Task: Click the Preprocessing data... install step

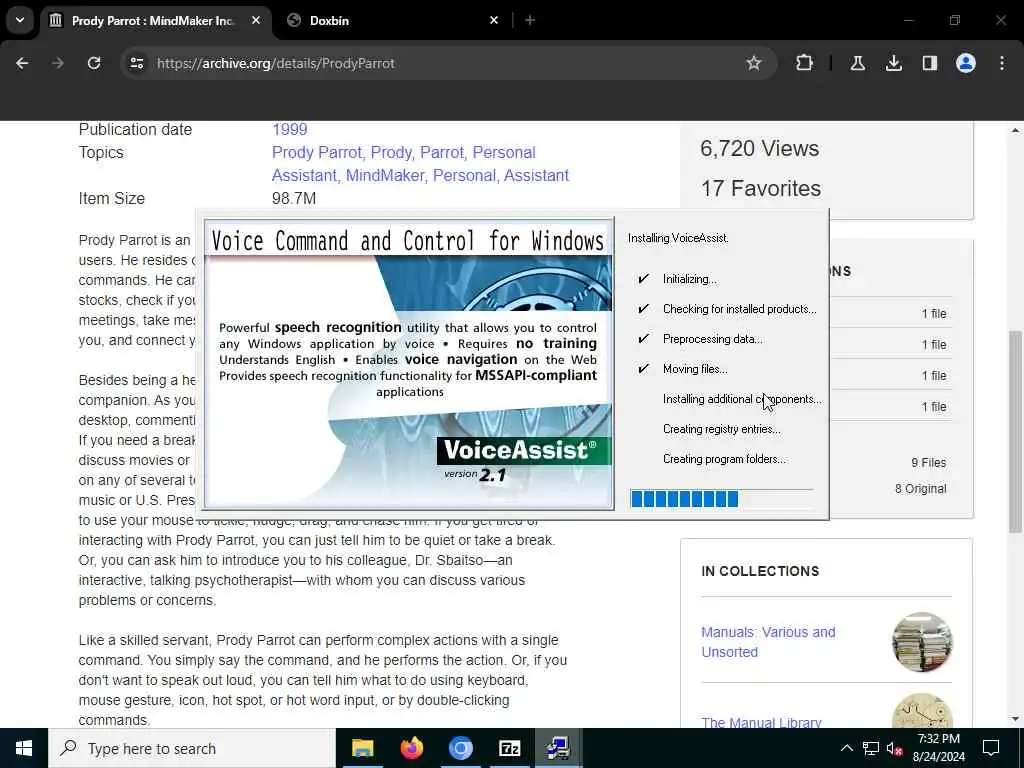Action: pyautogui.click(x=712, y=339)
